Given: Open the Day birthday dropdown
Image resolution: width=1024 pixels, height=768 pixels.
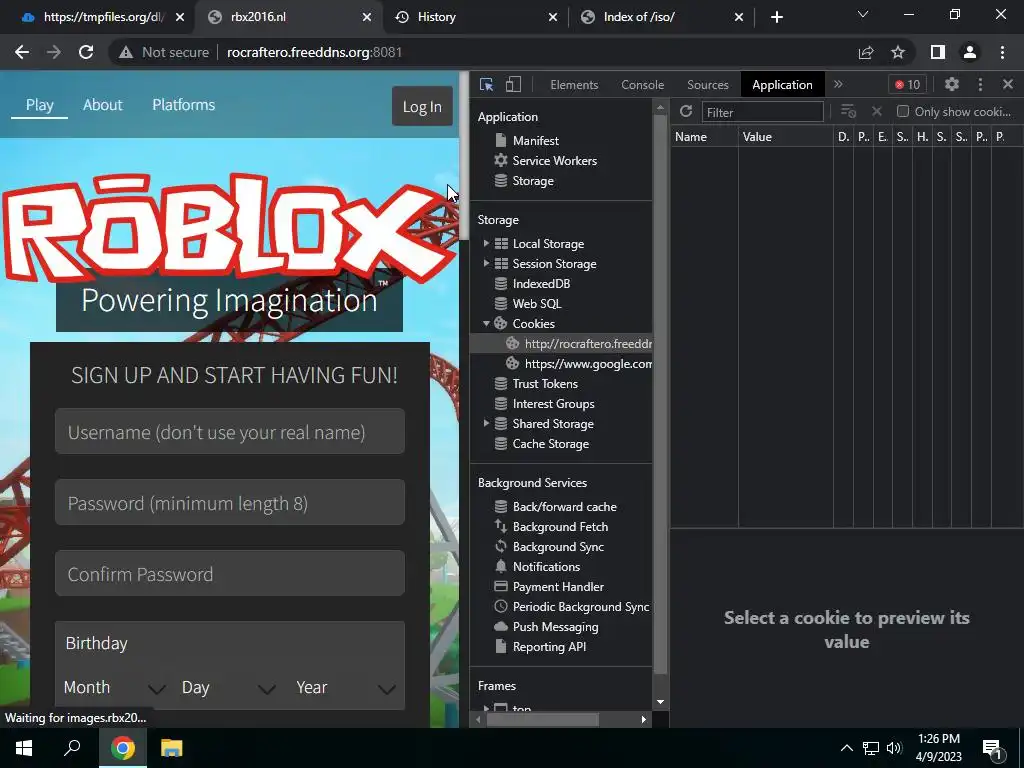Looking at the screenshot, I should (x=228, y=688).
